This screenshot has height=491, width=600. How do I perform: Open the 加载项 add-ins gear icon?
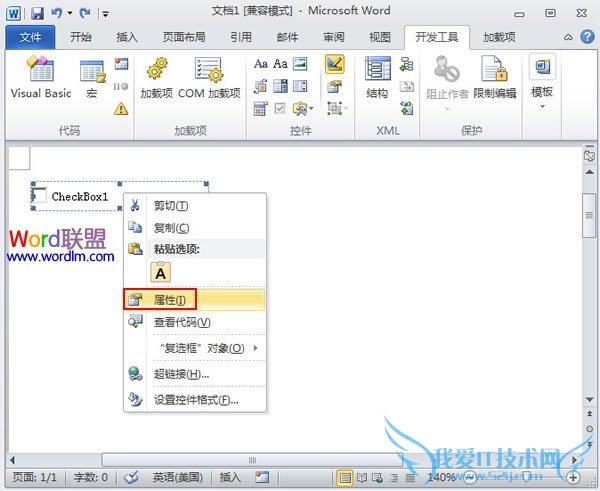pos(157,77)
